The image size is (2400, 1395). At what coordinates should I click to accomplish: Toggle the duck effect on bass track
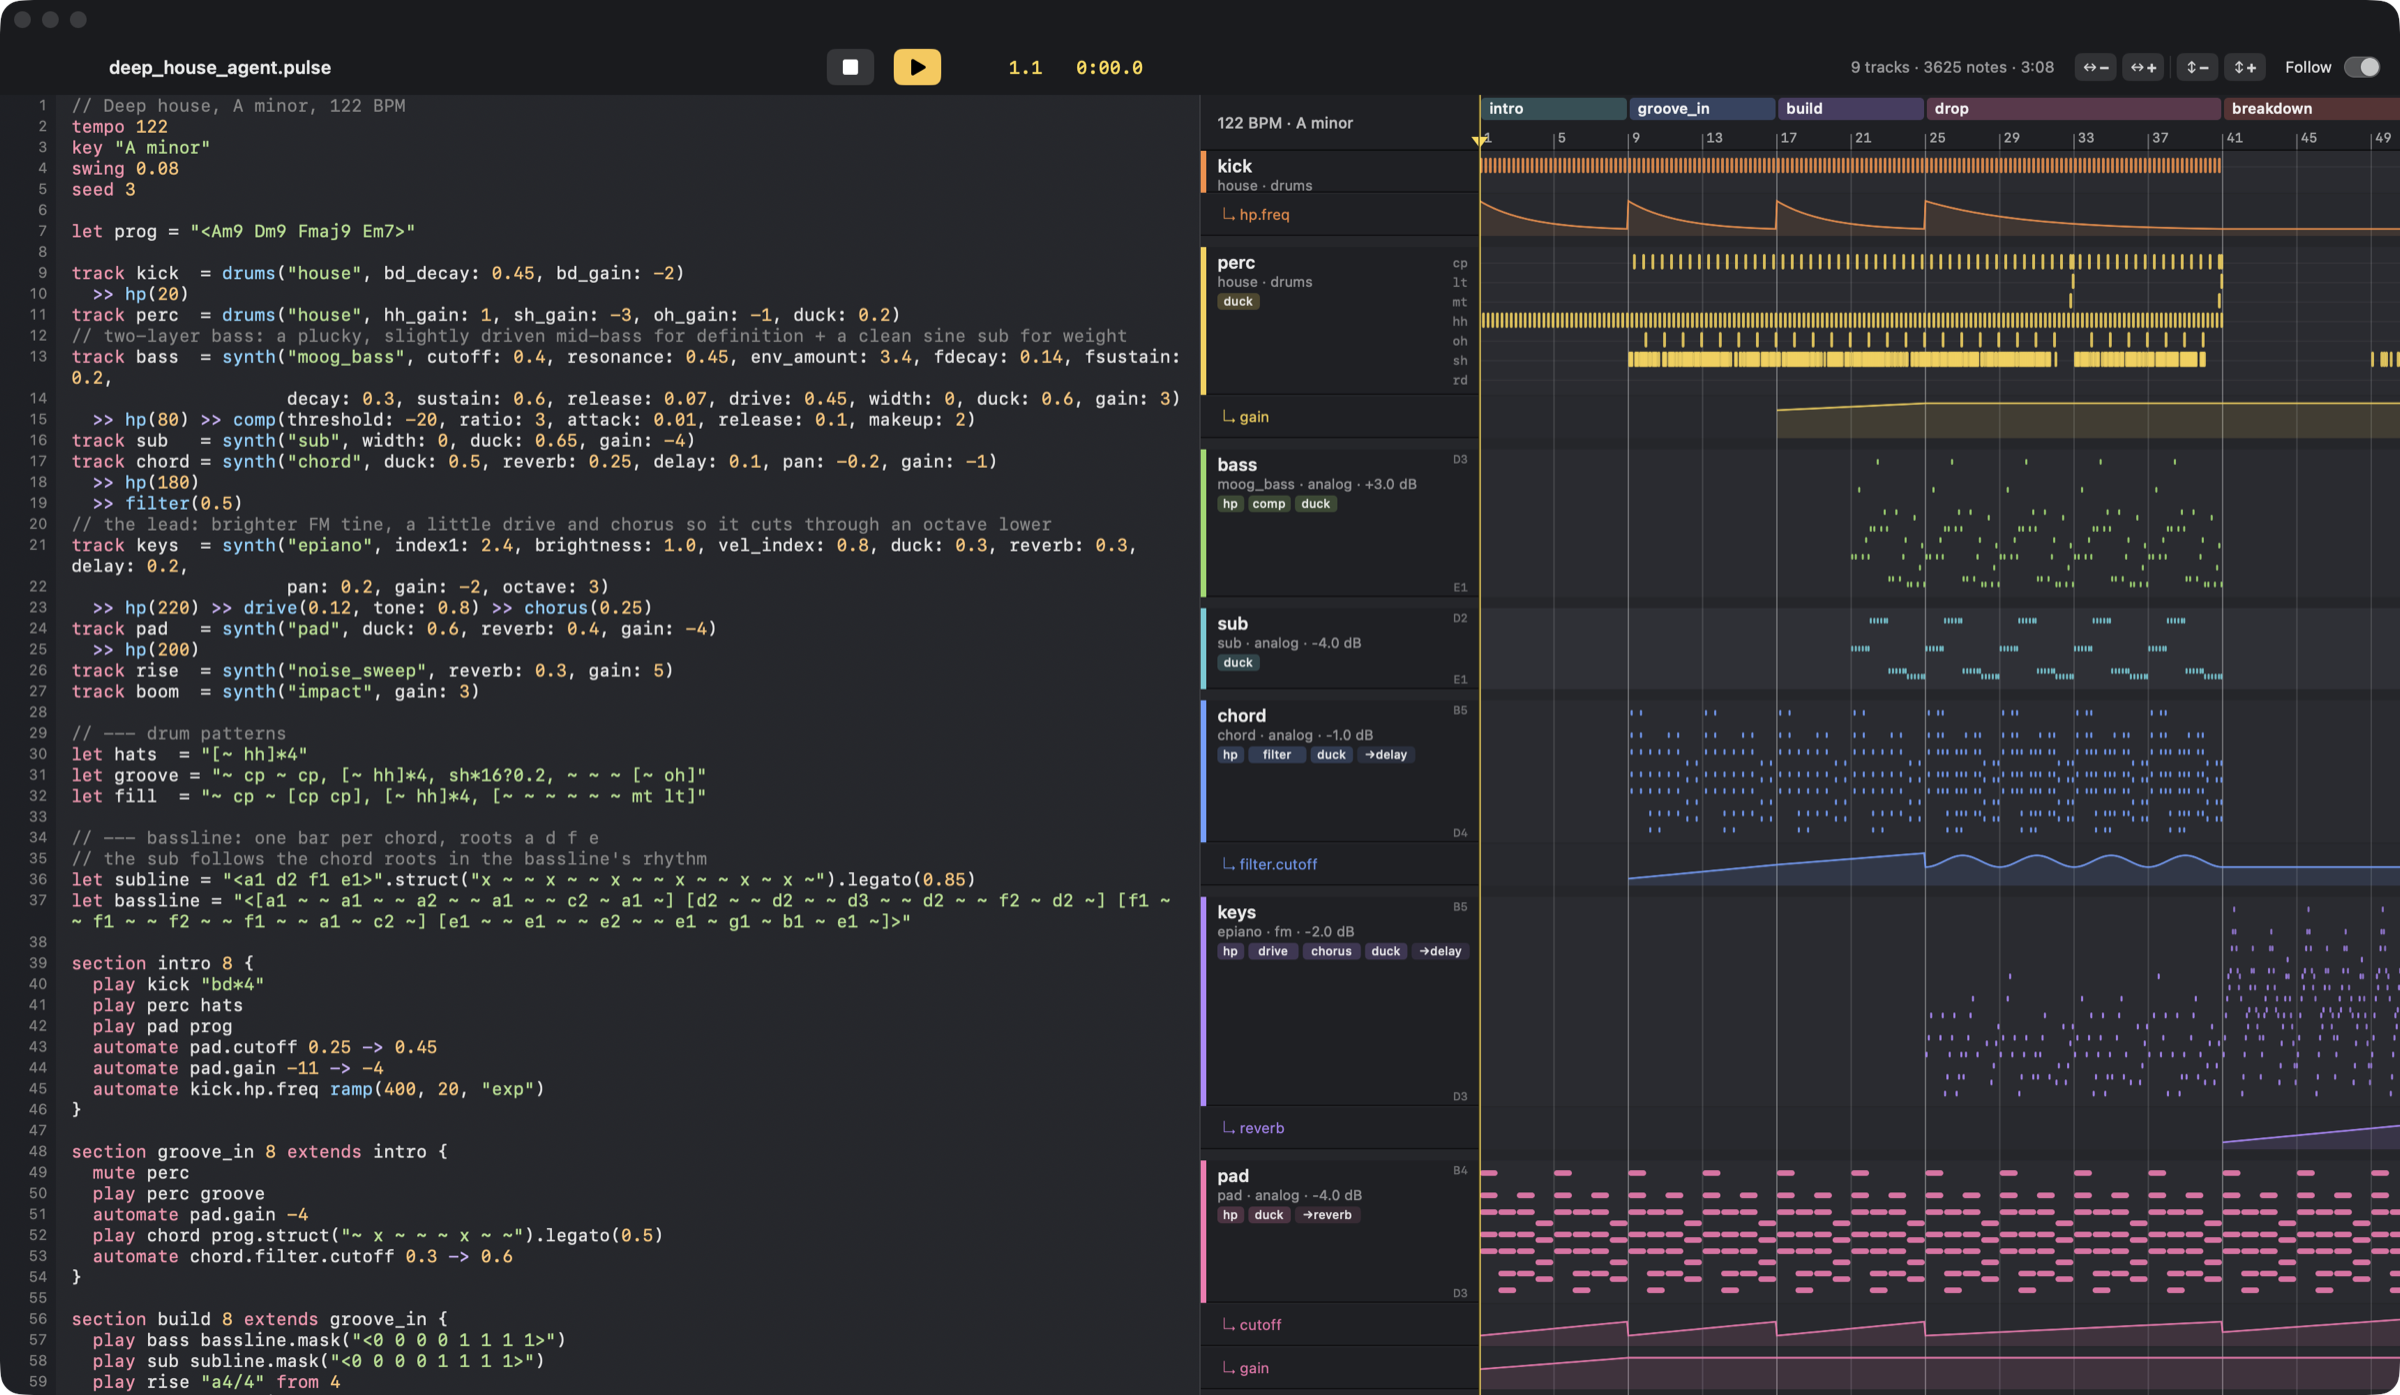[1316, 504]
